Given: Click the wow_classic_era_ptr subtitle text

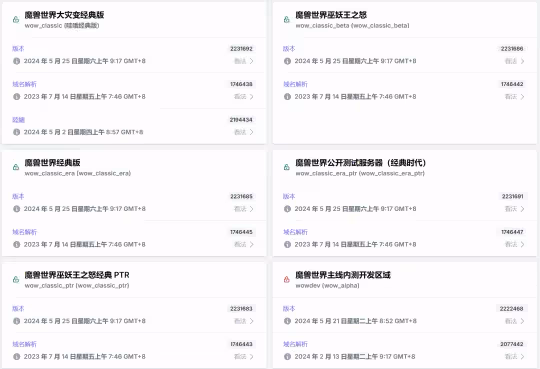Looking at the screenshot, I should [x=360, y=173].
